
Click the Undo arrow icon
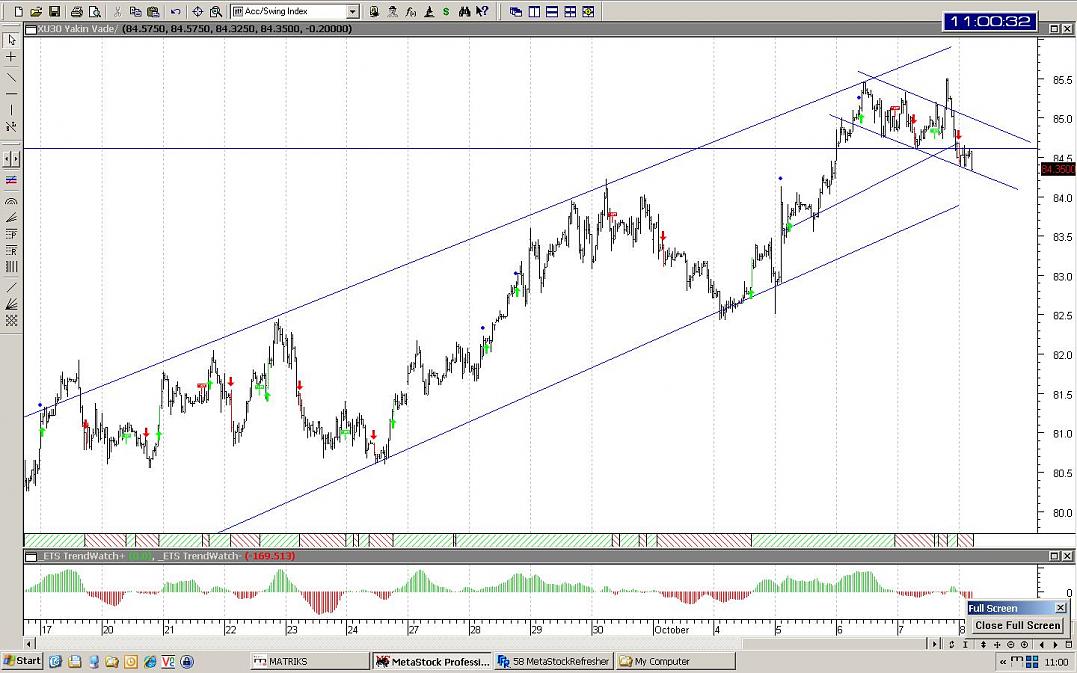pos(175,12)
